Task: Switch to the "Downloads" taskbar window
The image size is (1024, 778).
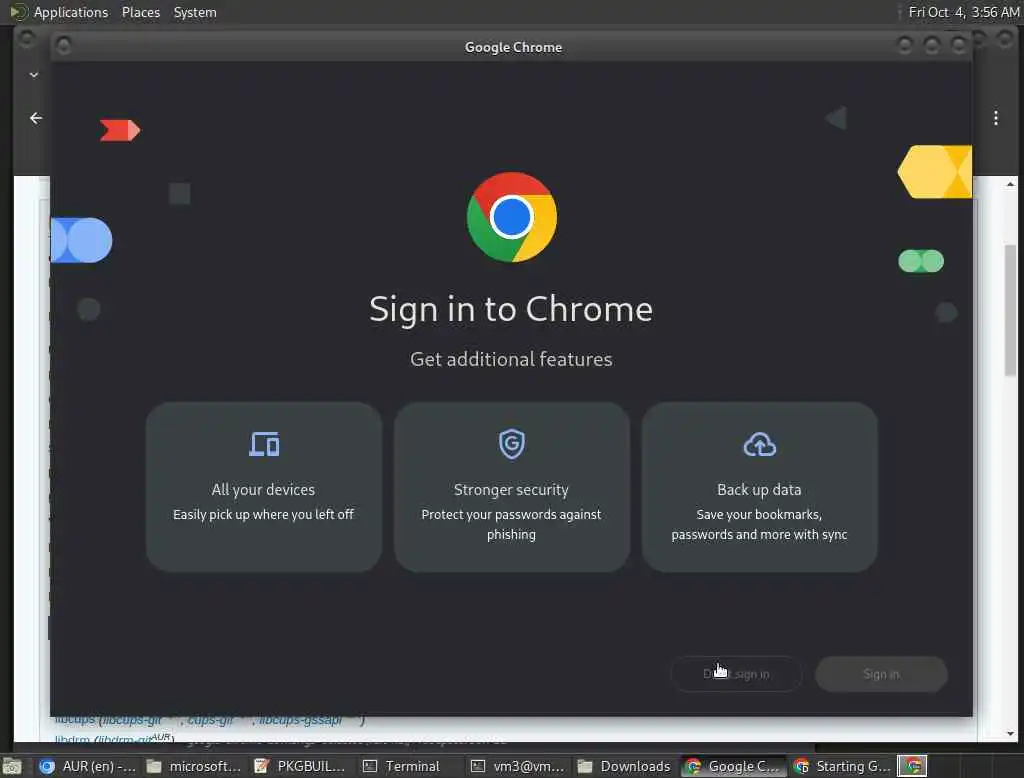Action: point(624,766)
